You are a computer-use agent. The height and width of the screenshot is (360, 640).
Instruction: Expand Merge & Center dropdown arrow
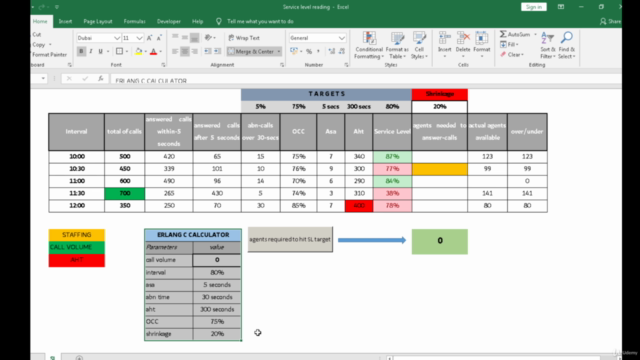[x=279, y=51]
